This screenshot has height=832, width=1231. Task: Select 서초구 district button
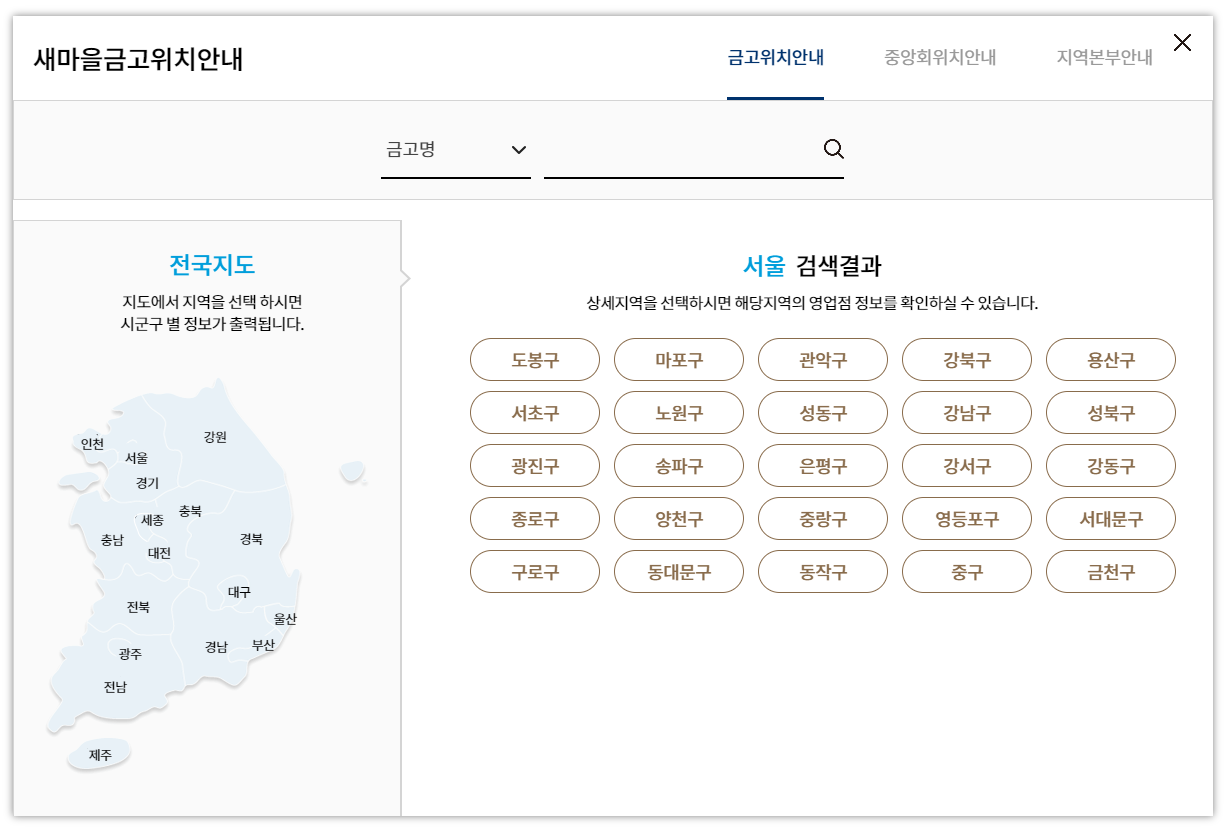tap(535, 413)
